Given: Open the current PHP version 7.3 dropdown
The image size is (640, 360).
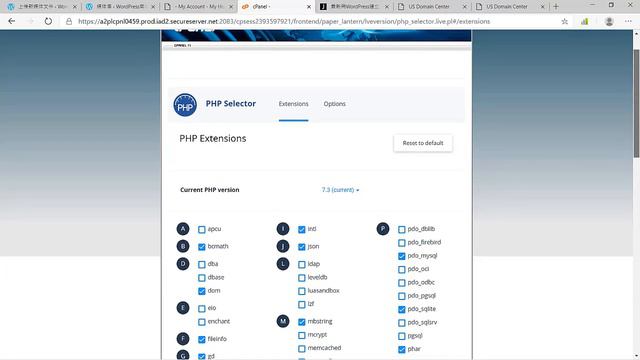Looking at the screenshot, I should tap(340, 190).
